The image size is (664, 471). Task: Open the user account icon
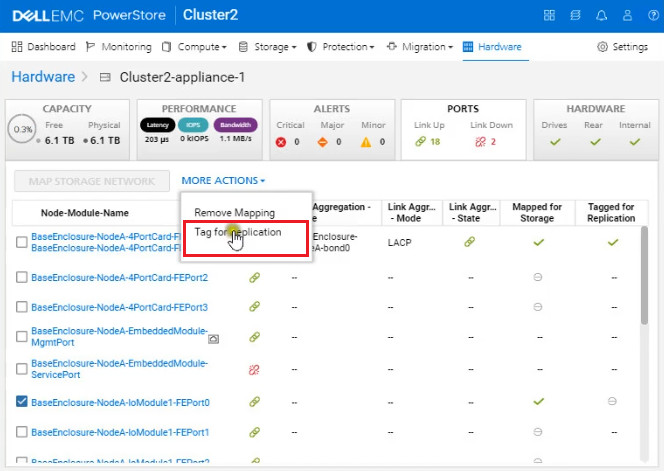(627, 16)
